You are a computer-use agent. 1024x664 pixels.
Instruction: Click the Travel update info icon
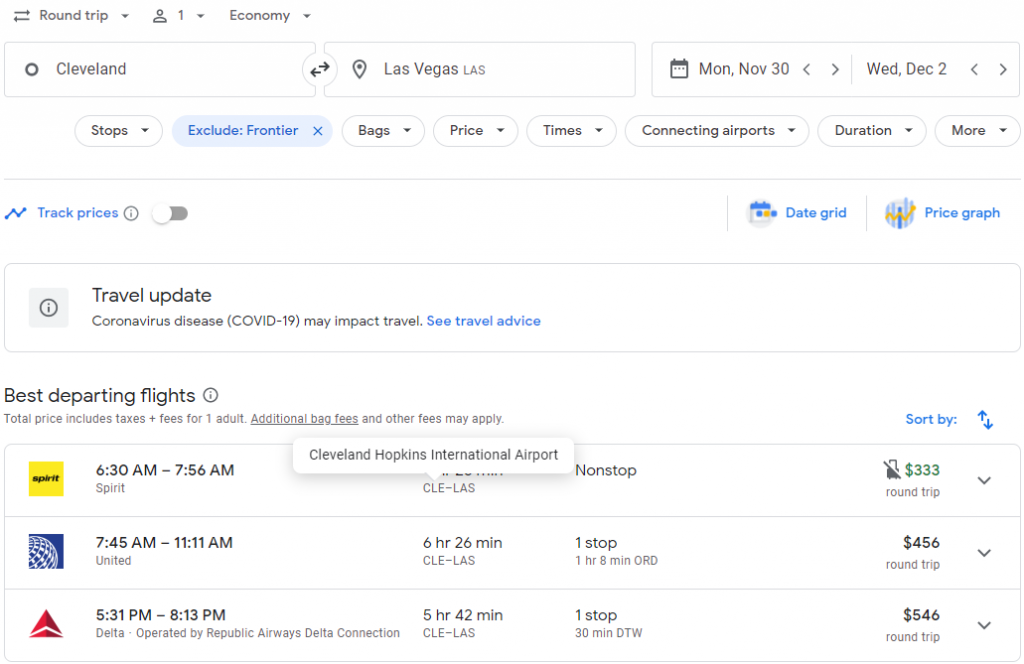[x=48, y=308]
